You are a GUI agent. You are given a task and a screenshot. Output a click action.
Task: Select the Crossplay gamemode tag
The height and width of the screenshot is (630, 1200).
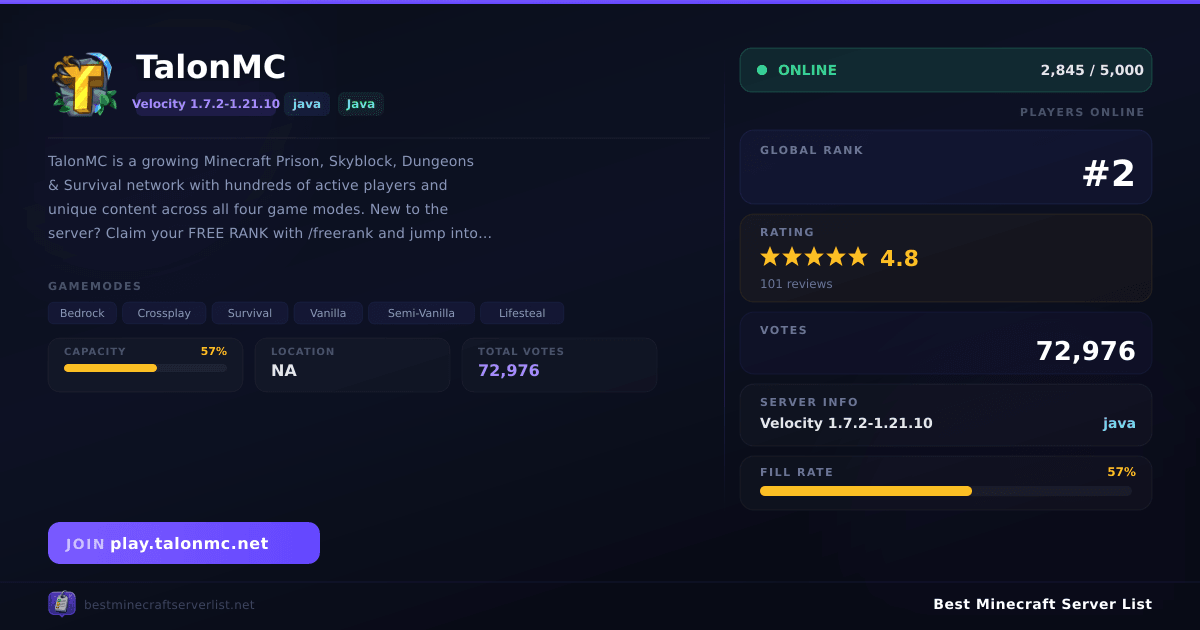coord(164,313)
